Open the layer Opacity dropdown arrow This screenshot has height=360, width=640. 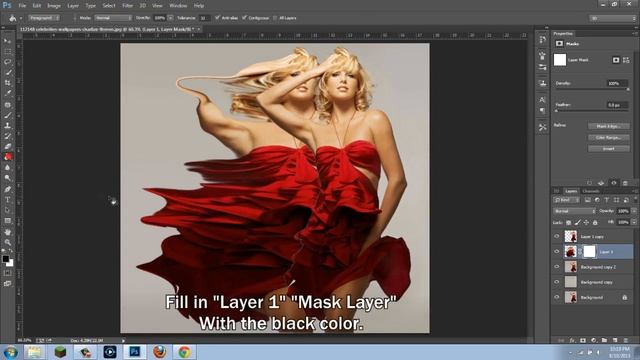[634, 211]
